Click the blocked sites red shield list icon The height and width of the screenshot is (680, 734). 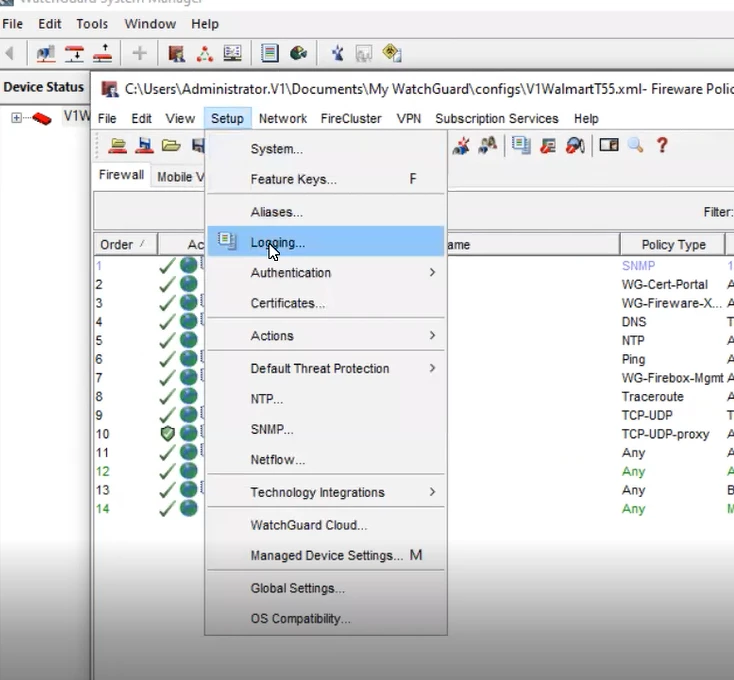pyautogui.click(x=548, y=146)
